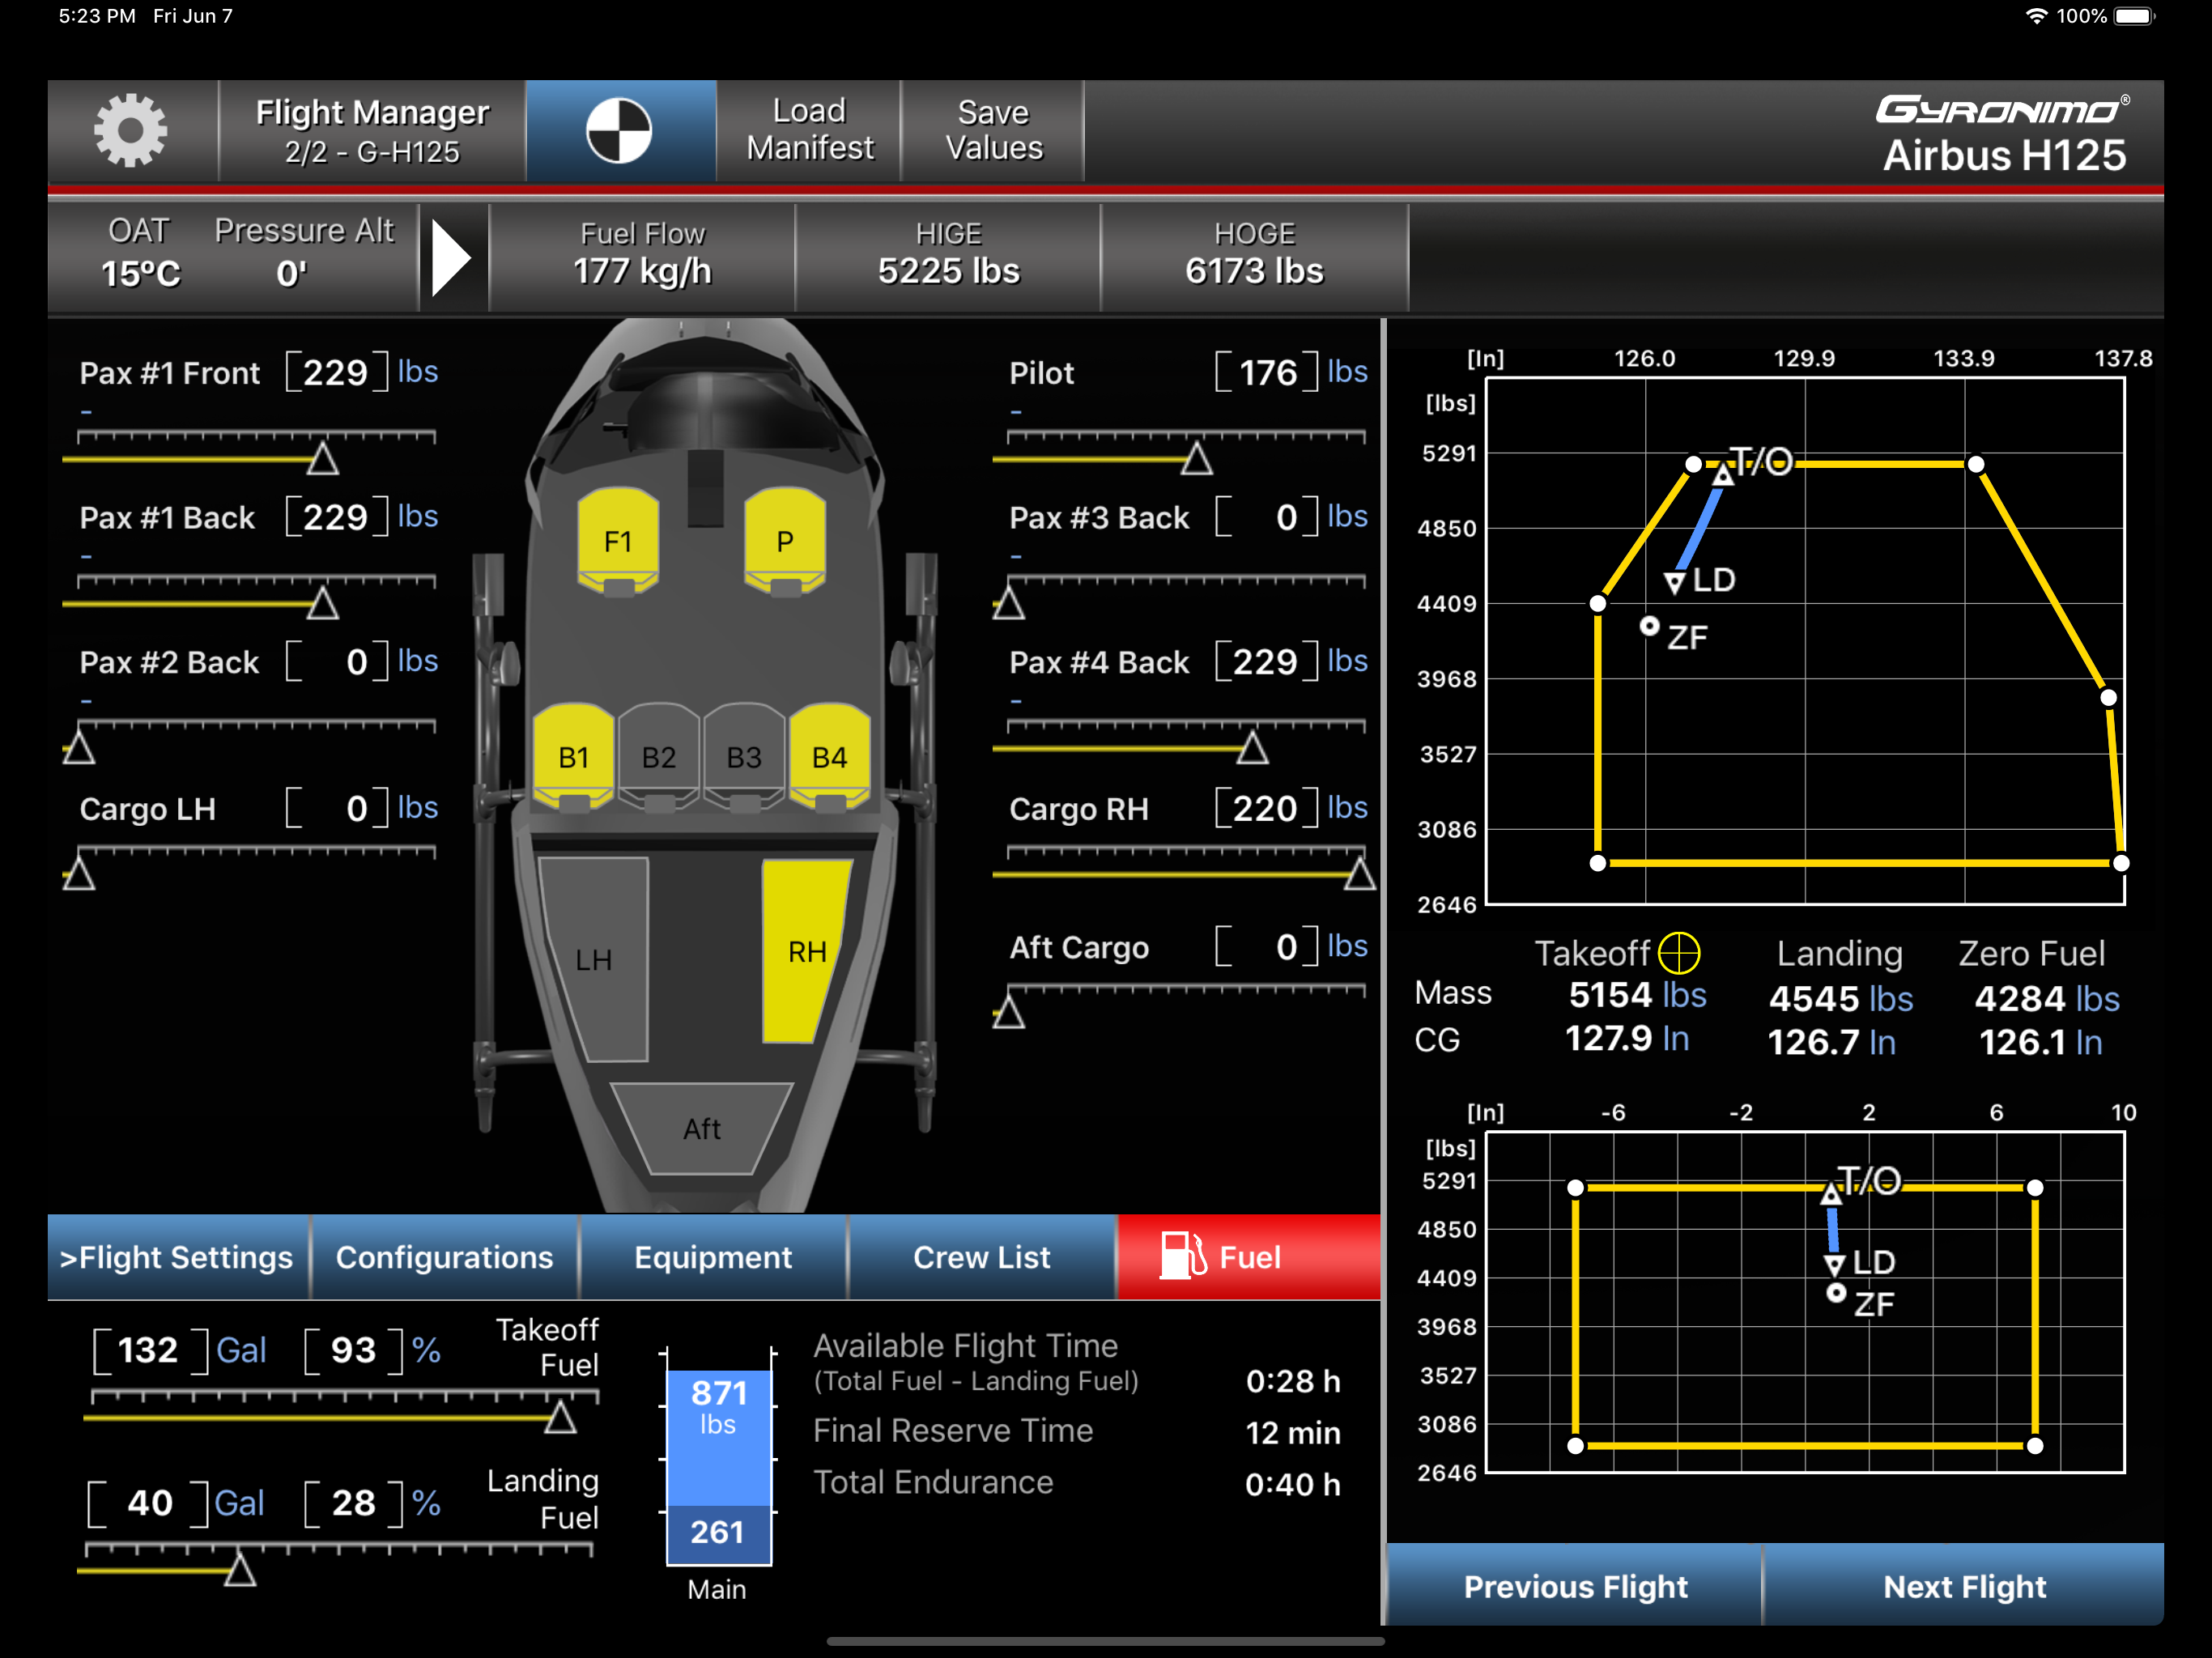
Task: Select the P pilot seat
Action: pos(785,540)
